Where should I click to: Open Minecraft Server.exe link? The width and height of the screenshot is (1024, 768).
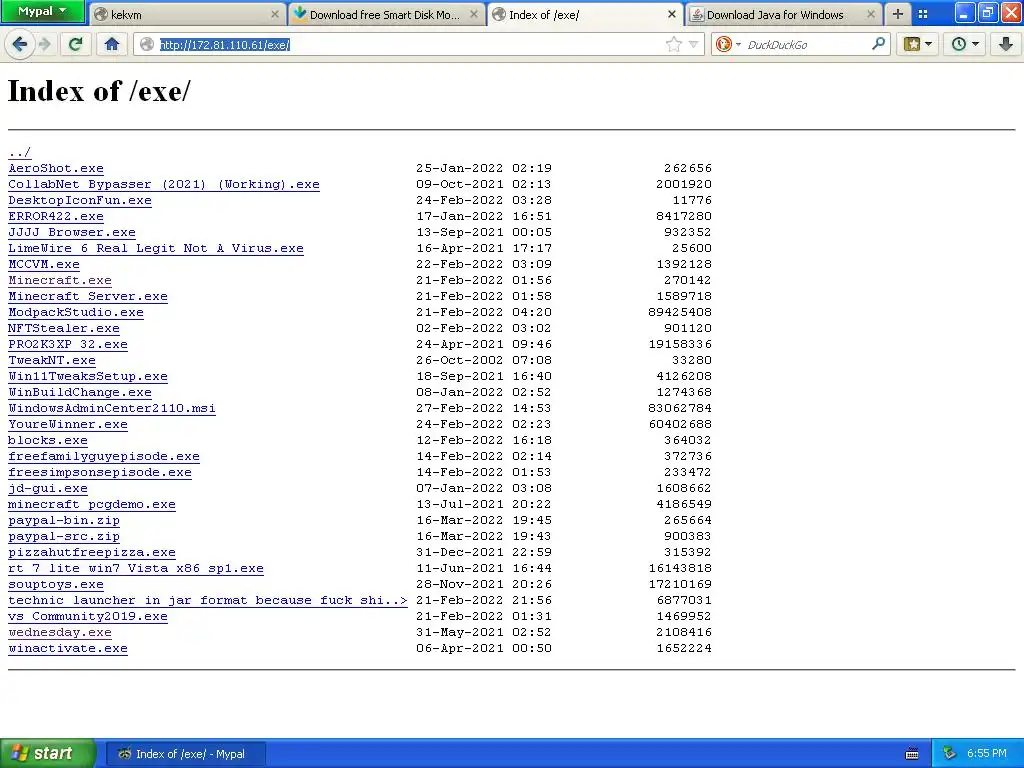click(88, 296)
